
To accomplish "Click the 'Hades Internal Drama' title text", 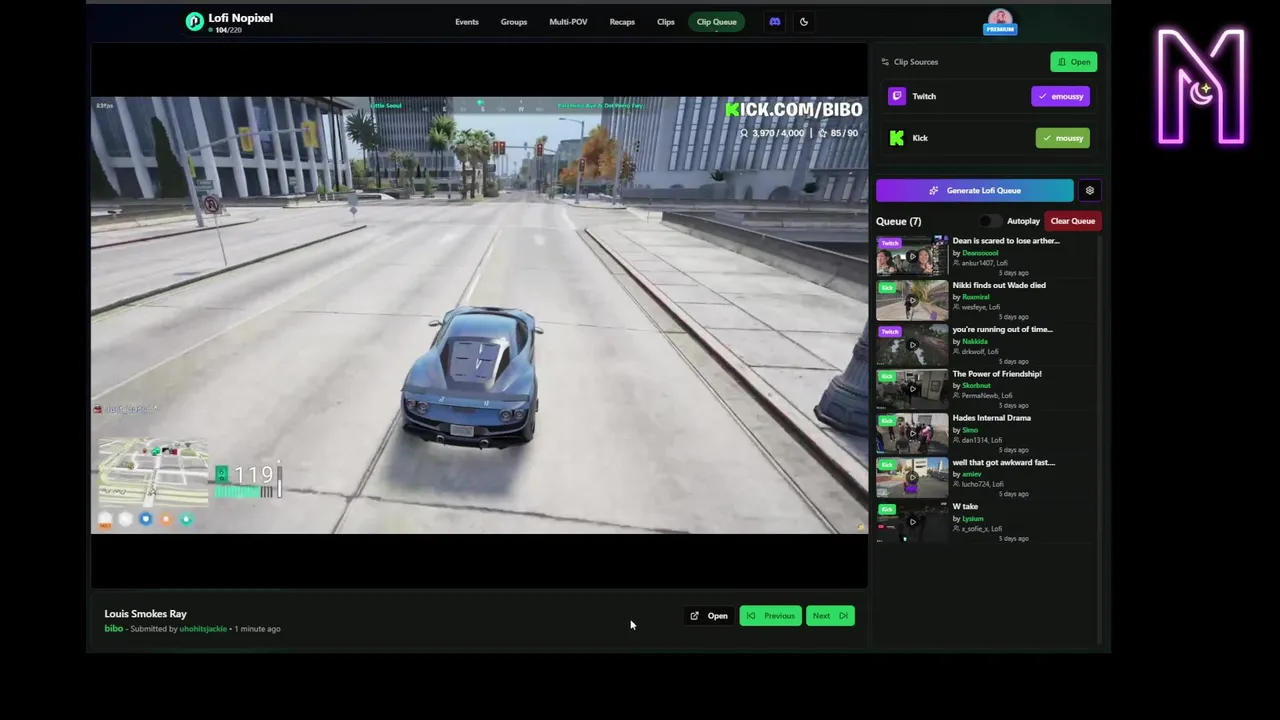I will pyautogui.click(x=991, y=418).
